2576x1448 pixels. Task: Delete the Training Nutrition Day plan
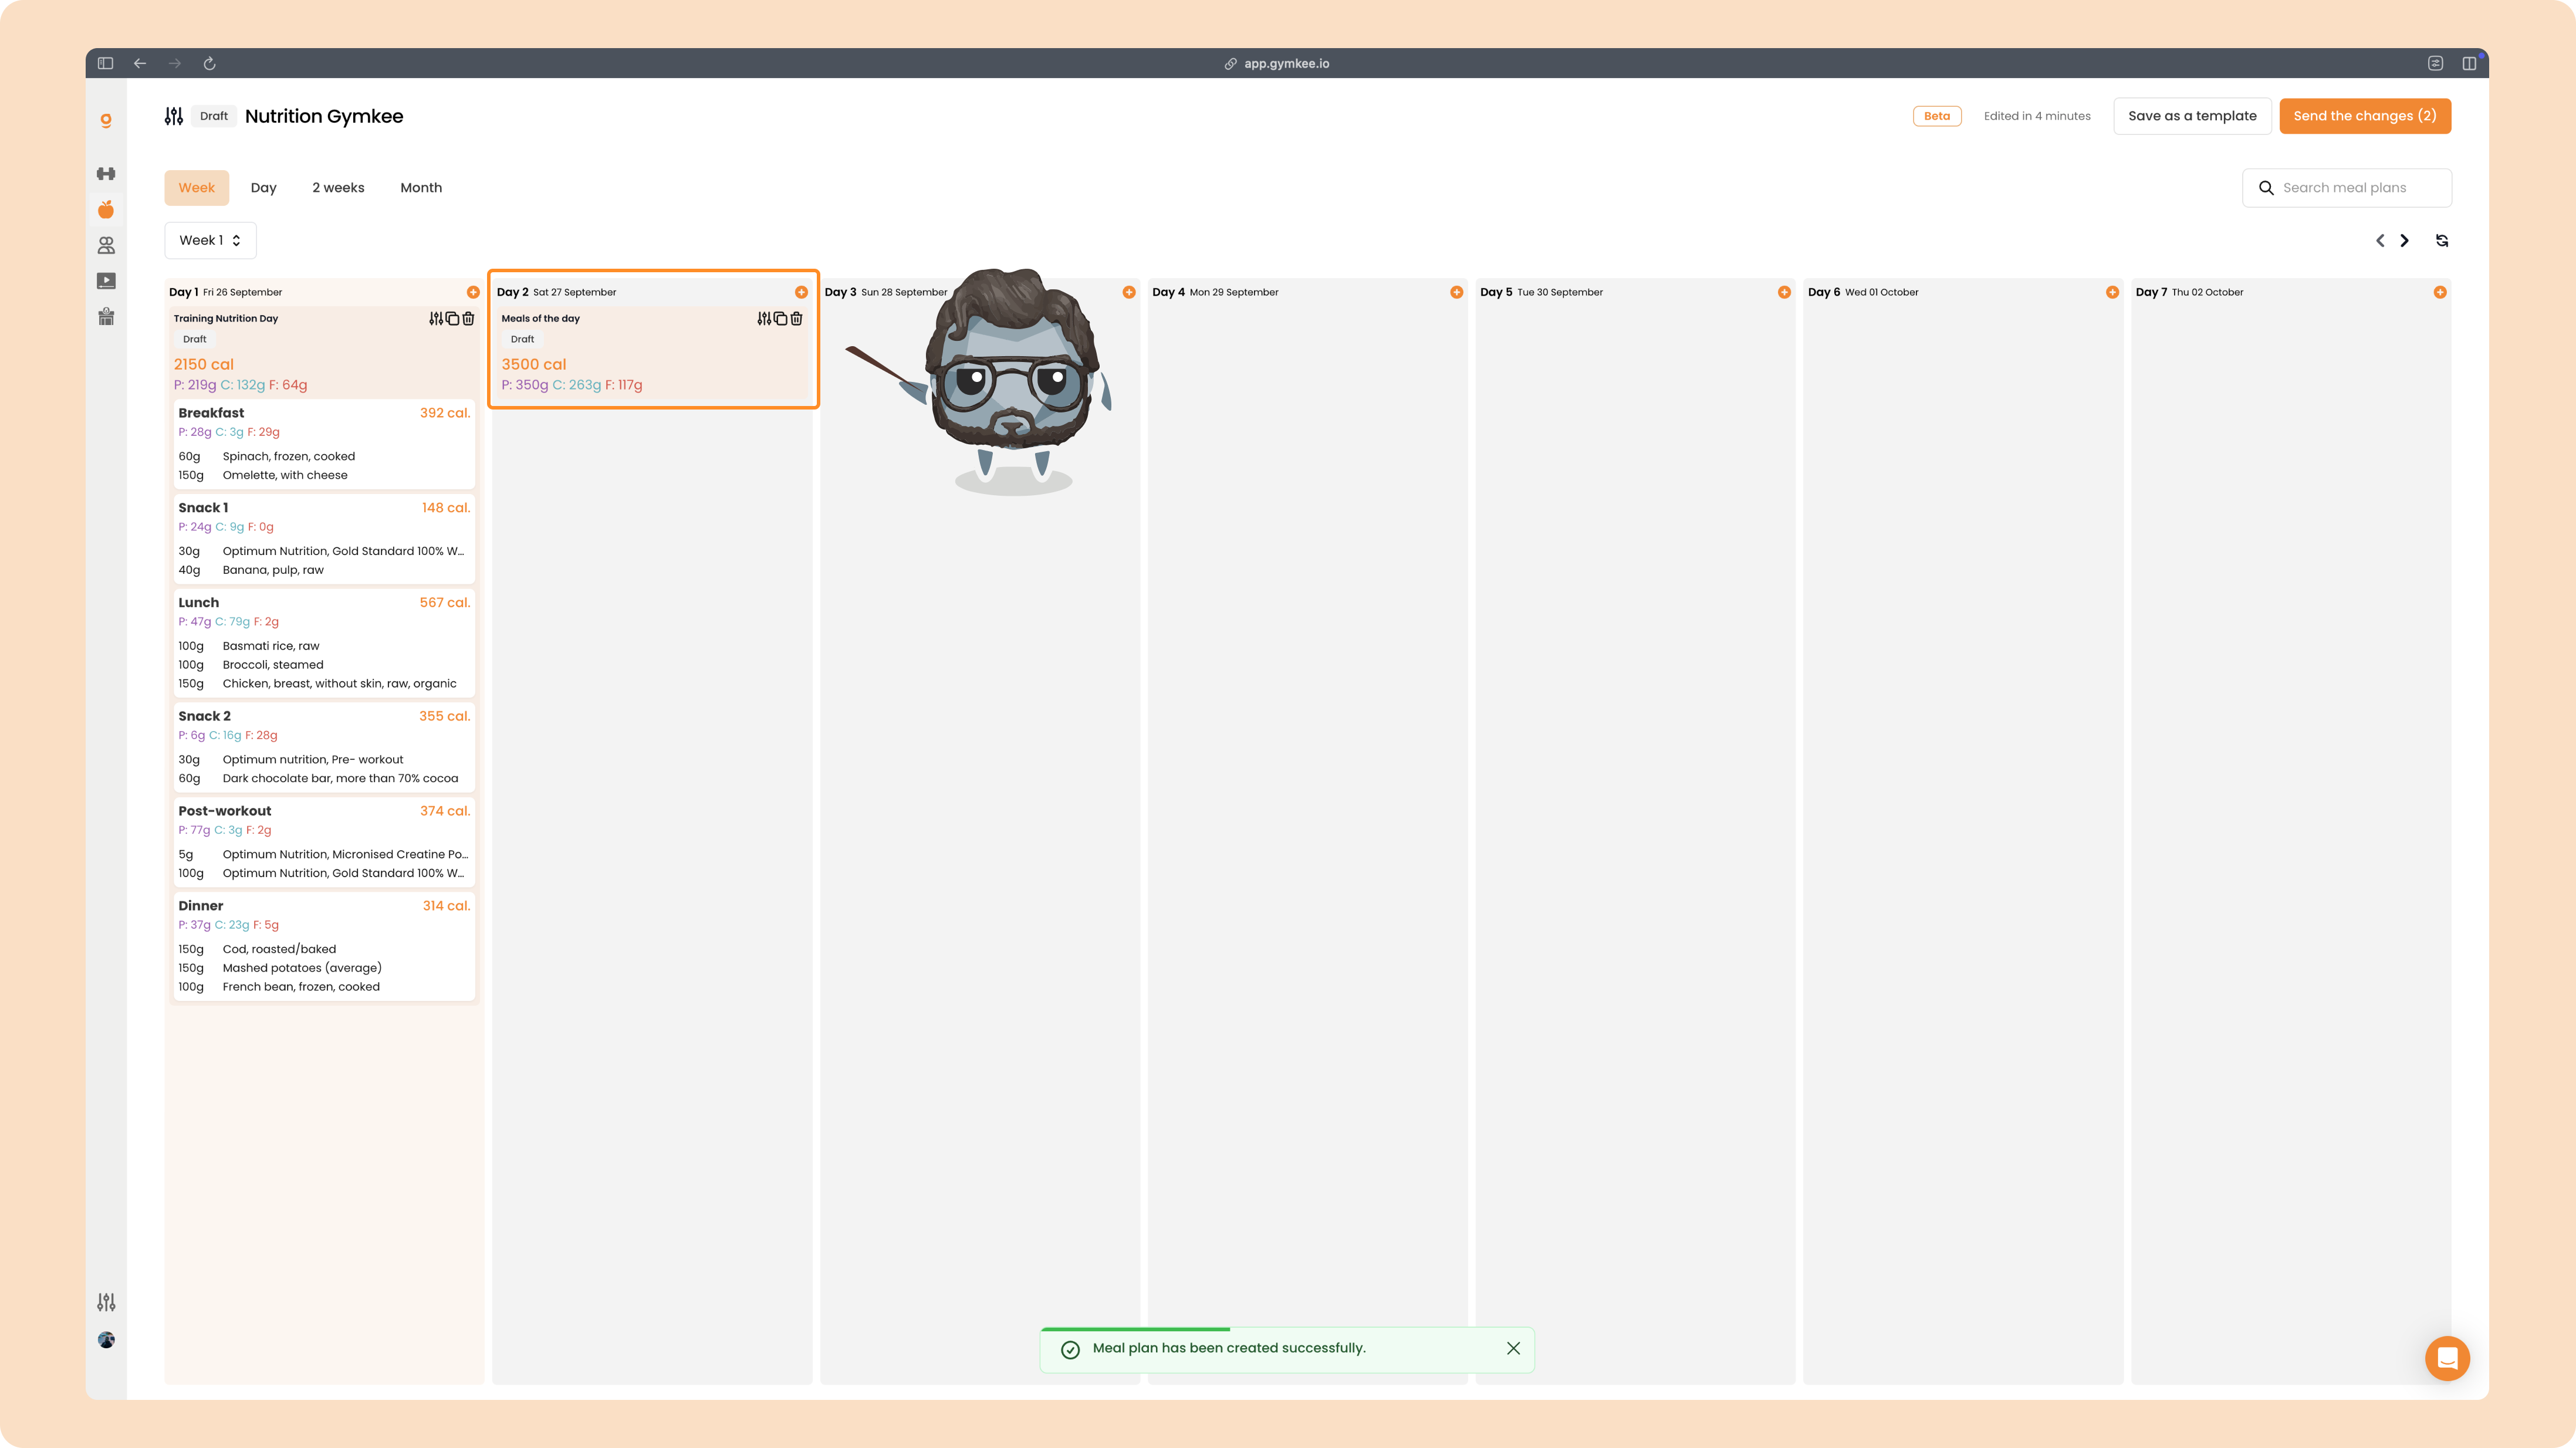[468, 318]
